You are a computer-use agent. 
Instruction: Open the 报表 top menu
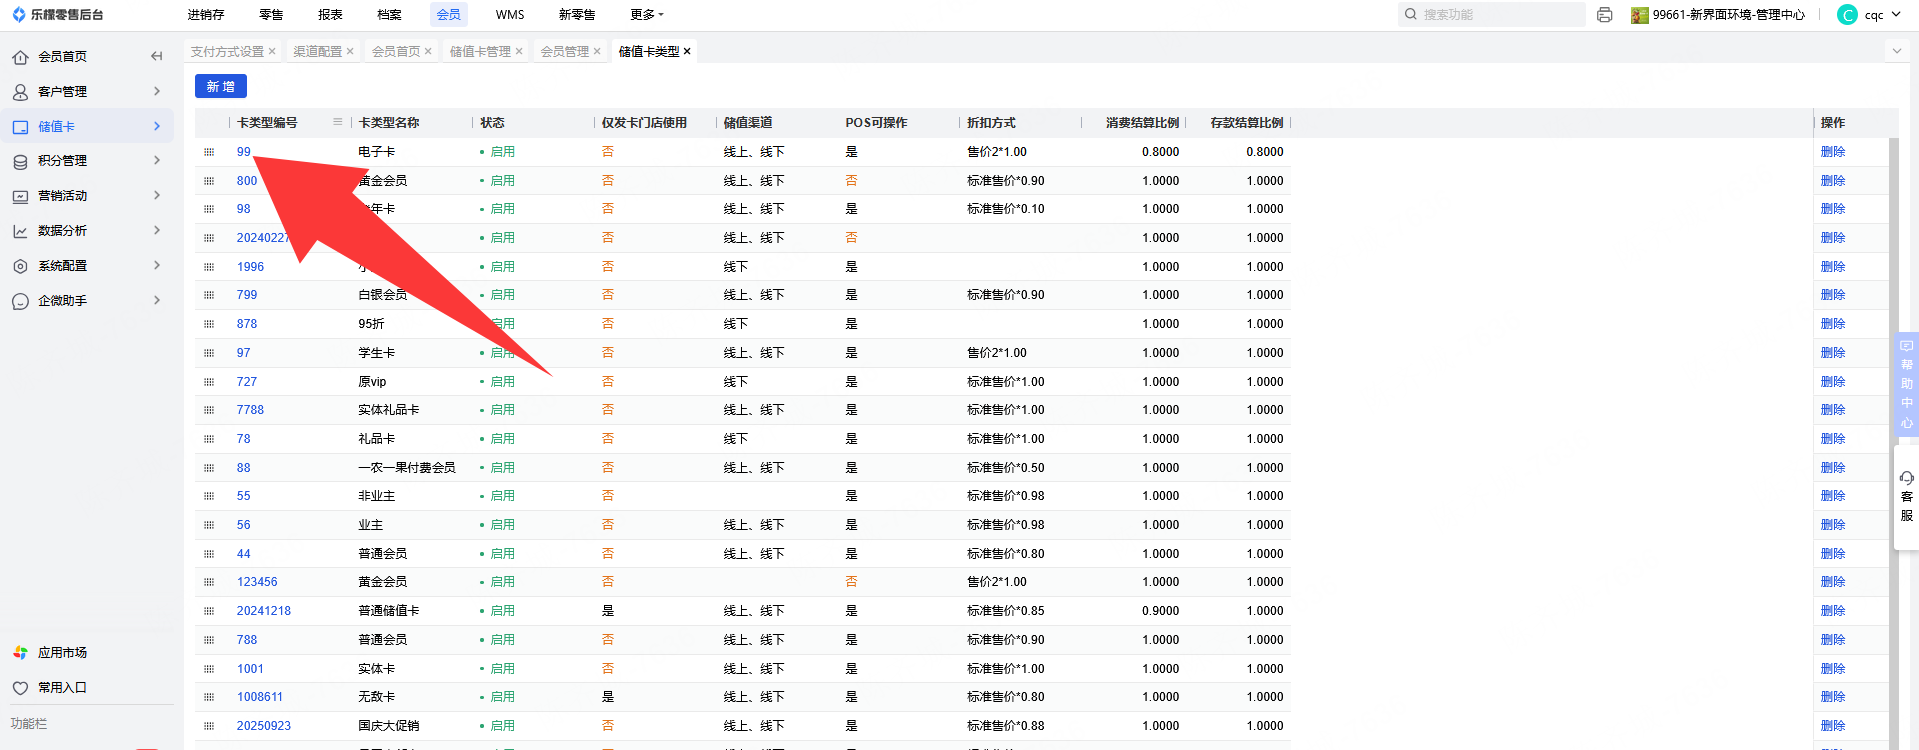click(x=330, y=15)
